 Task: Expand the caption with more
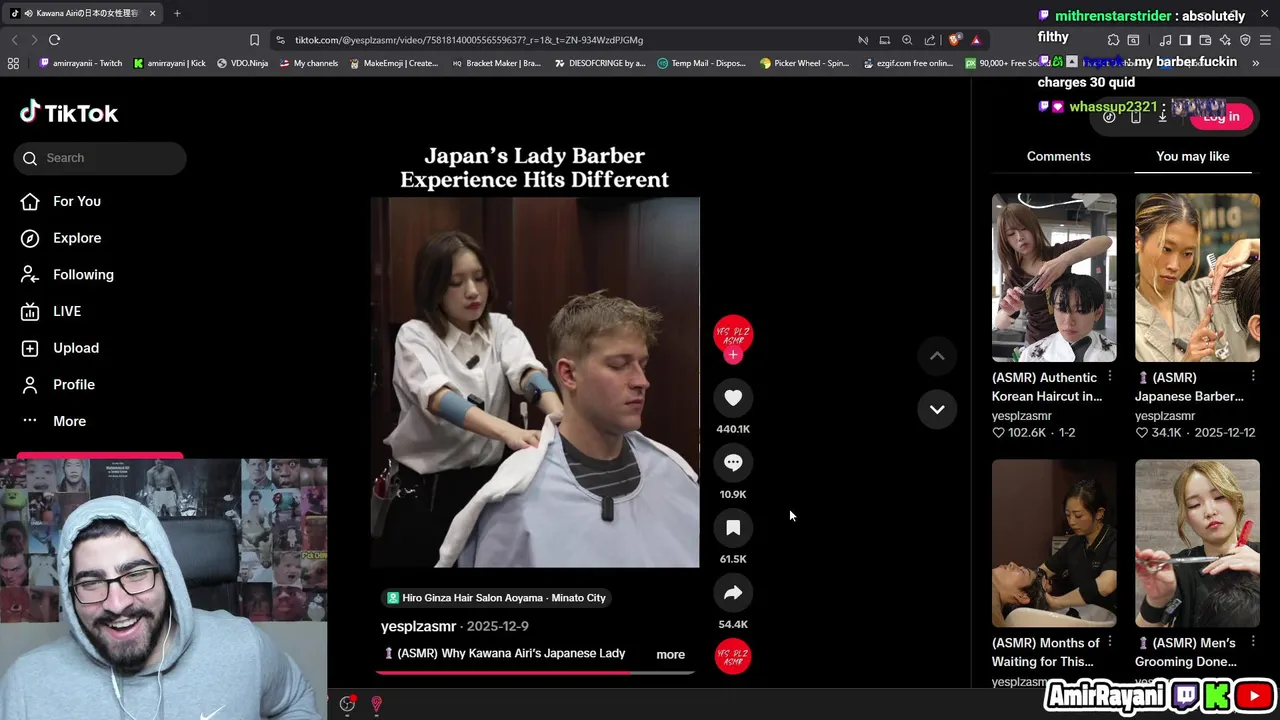670,655
